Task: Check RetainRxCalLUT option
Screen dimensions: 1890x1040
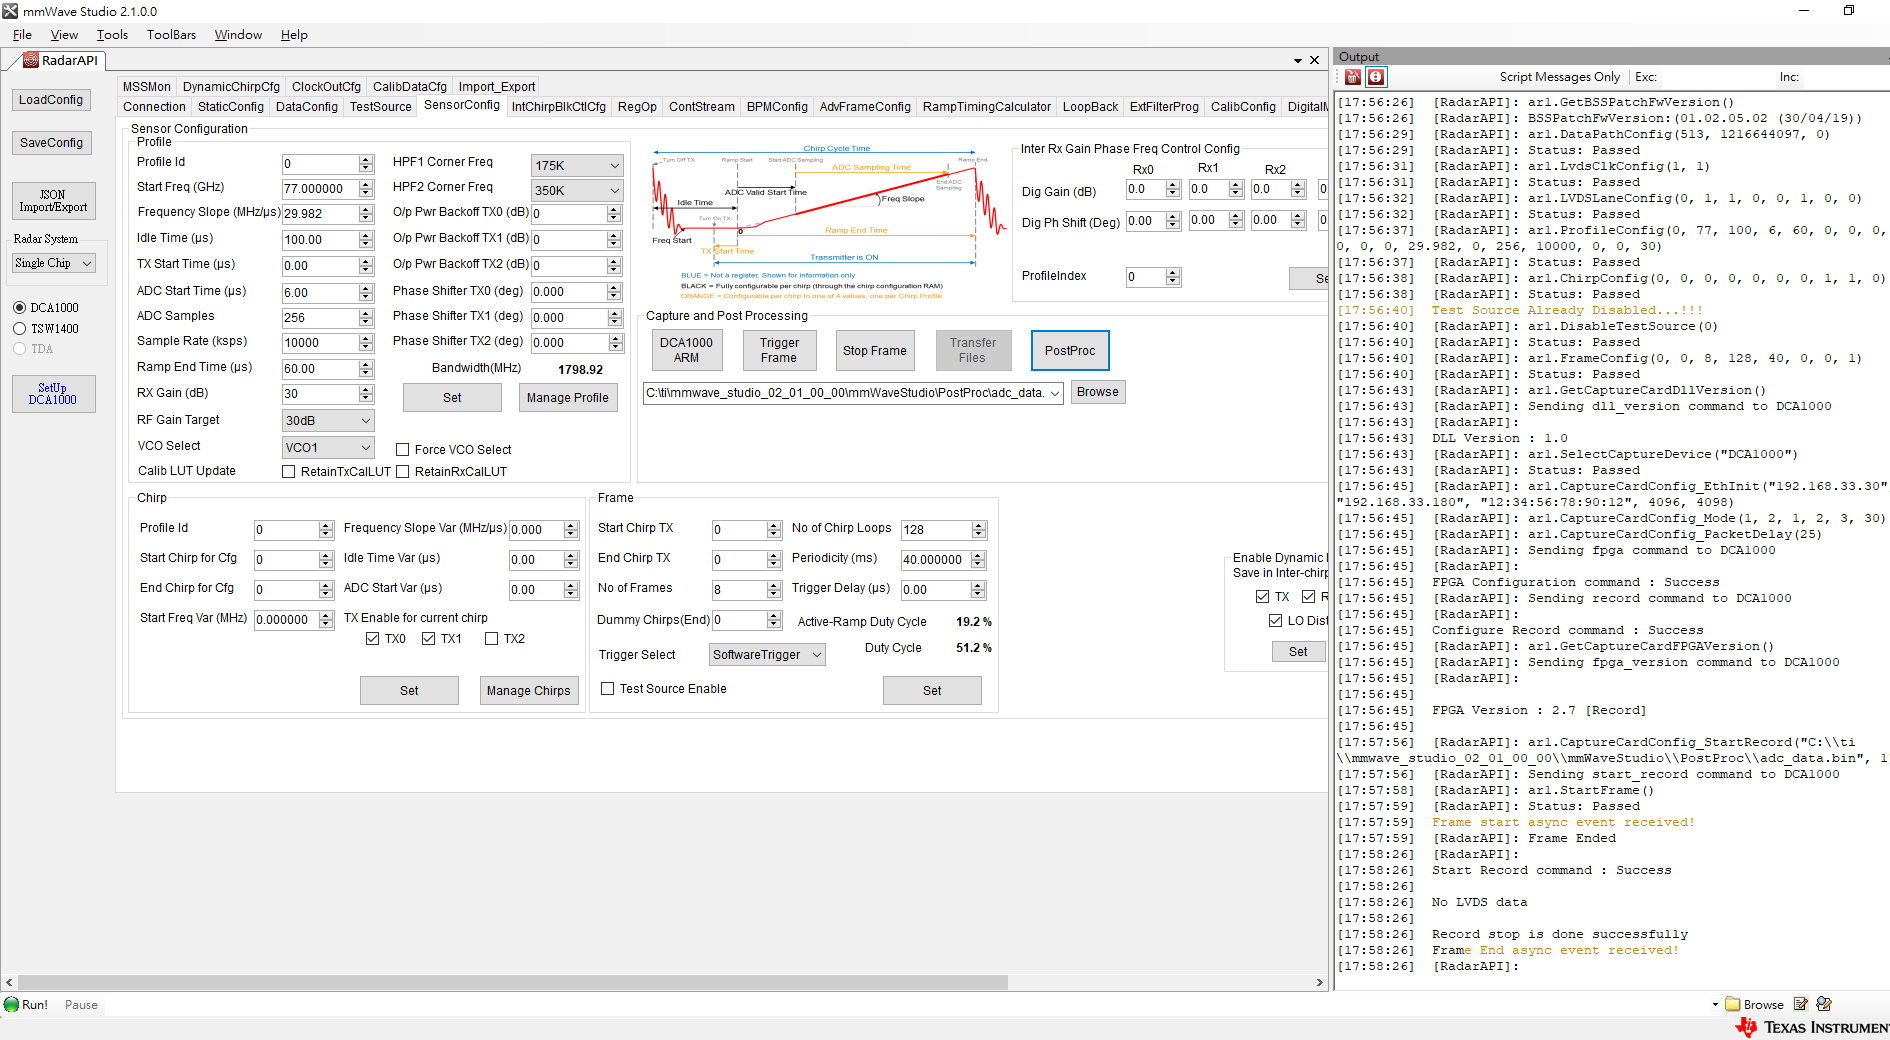Action: (403, 472)
